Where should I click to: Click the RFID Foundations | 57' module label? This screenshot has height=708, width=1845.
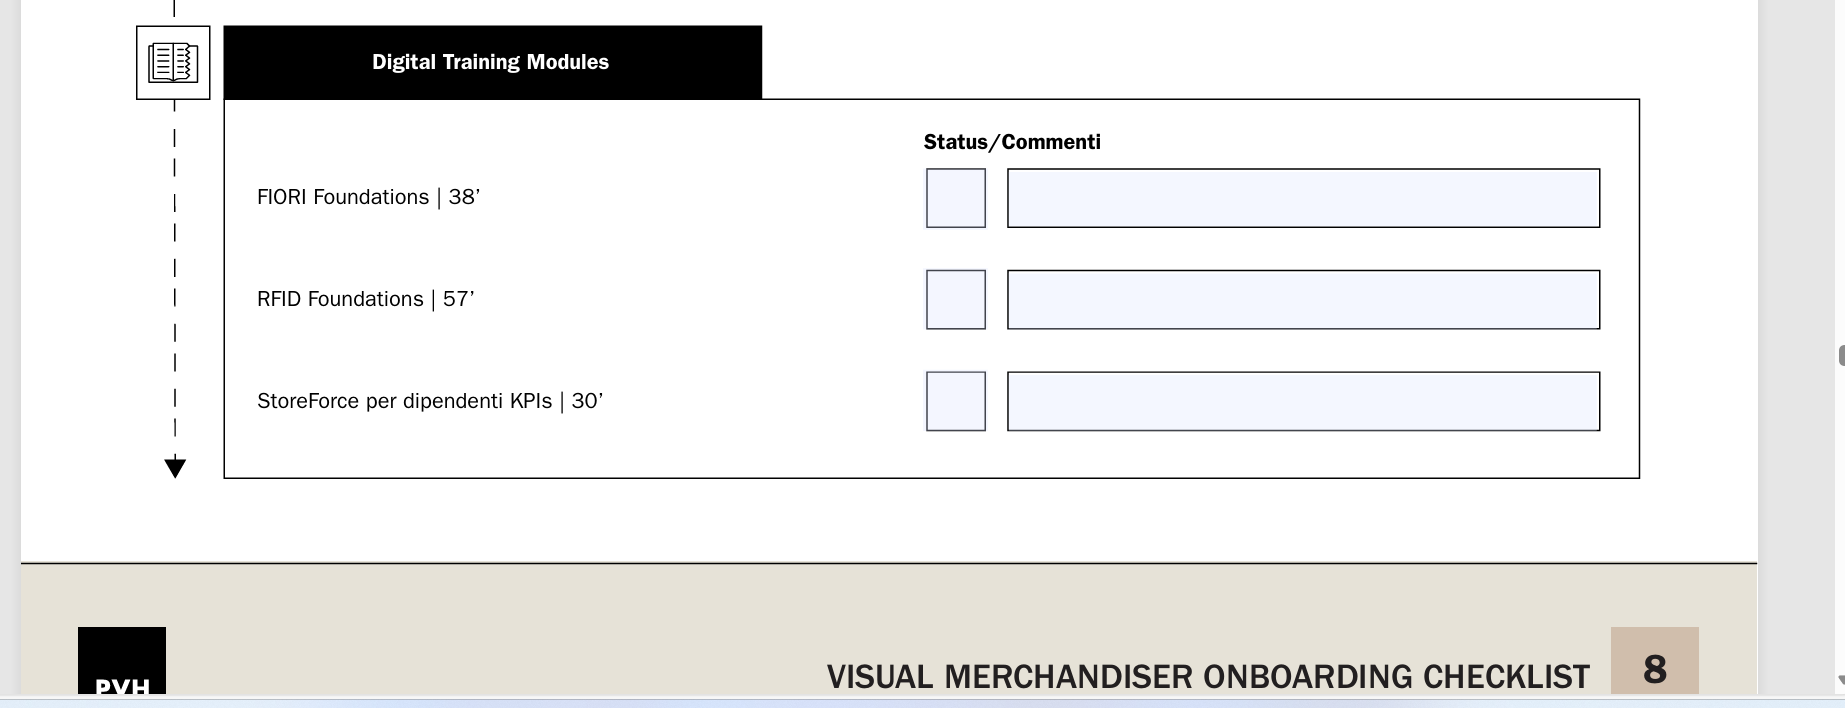[x=365, y=299]
